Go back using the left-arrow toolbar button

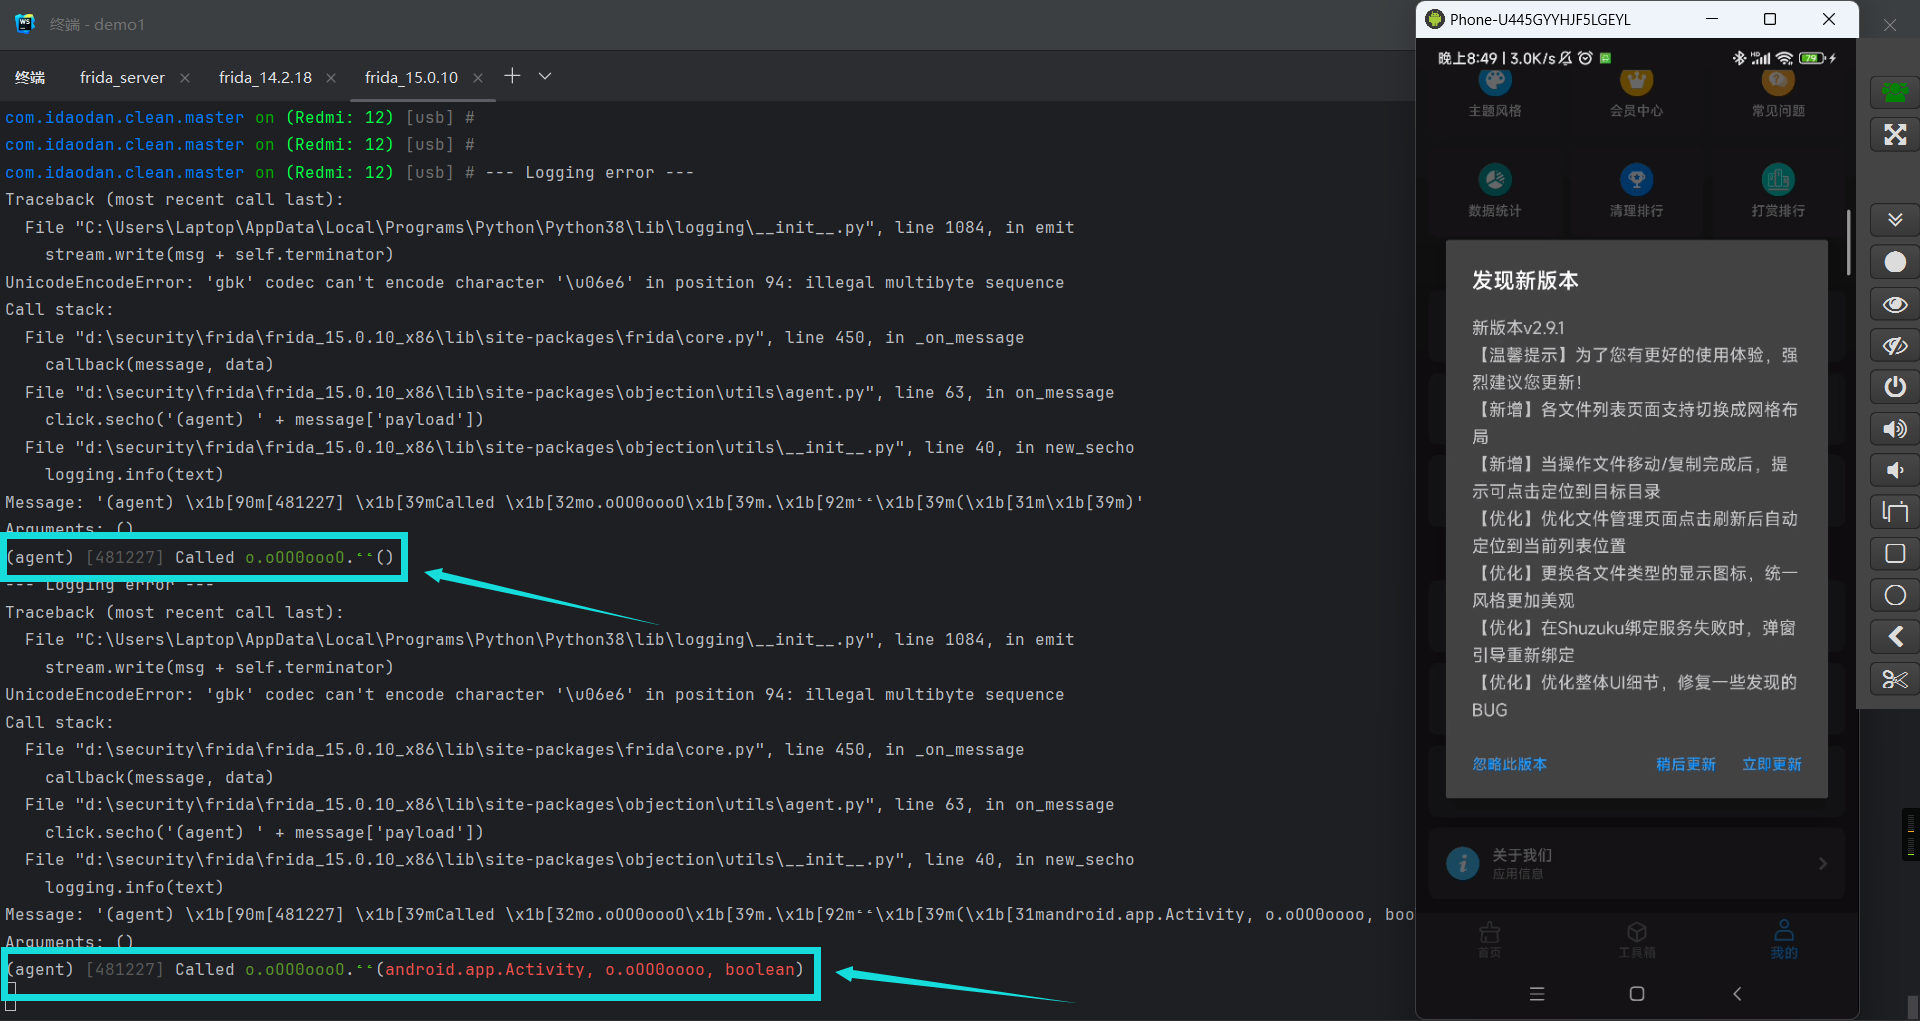[1894, 637]
